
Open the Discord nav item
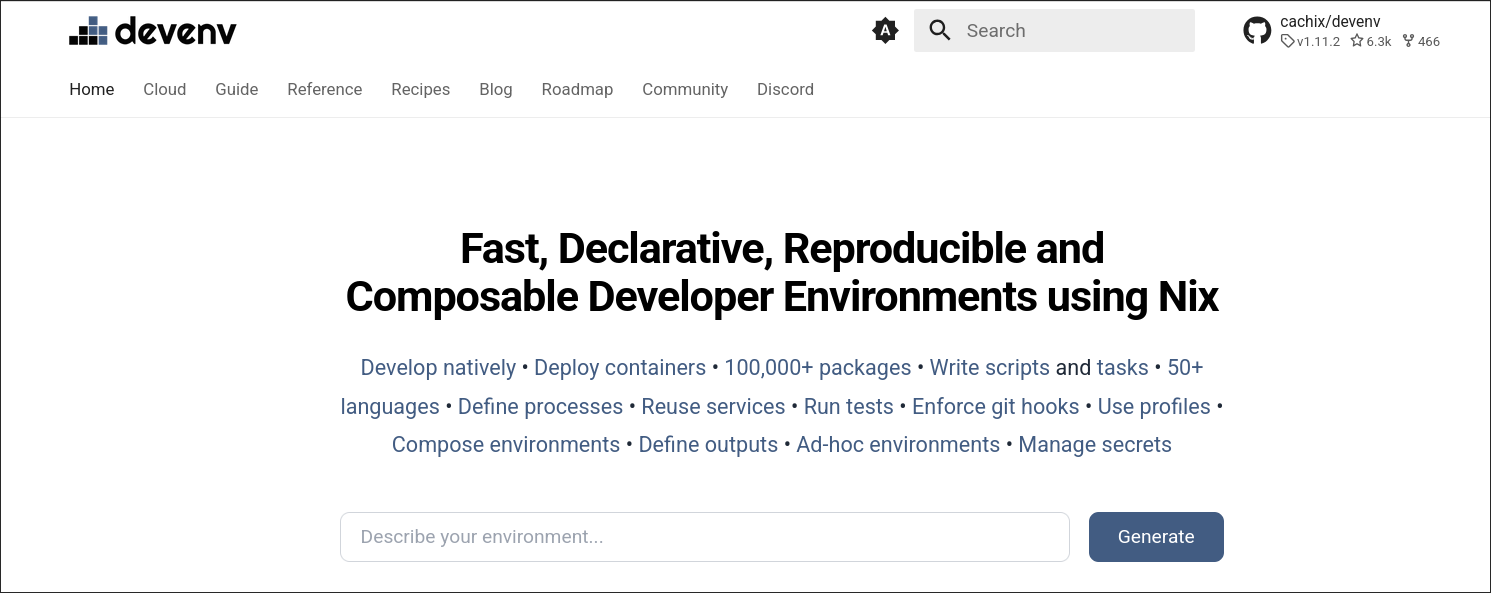pos(785,89)
